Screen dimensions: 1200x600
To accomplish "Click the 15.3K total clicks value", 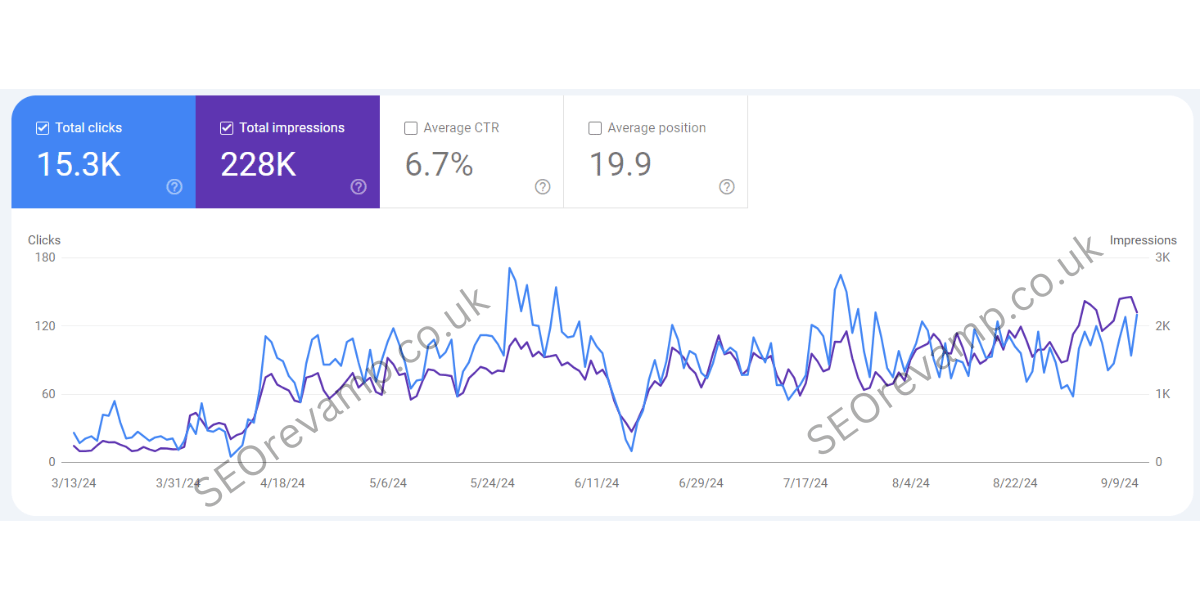I will point(78,164).
